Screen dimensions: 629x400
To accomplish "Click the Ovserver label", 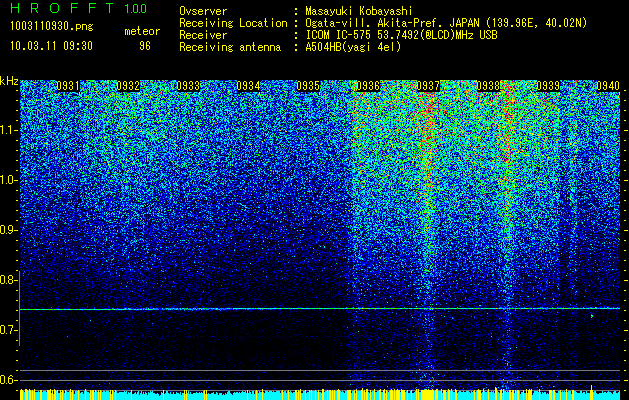I will click(203, 11).
